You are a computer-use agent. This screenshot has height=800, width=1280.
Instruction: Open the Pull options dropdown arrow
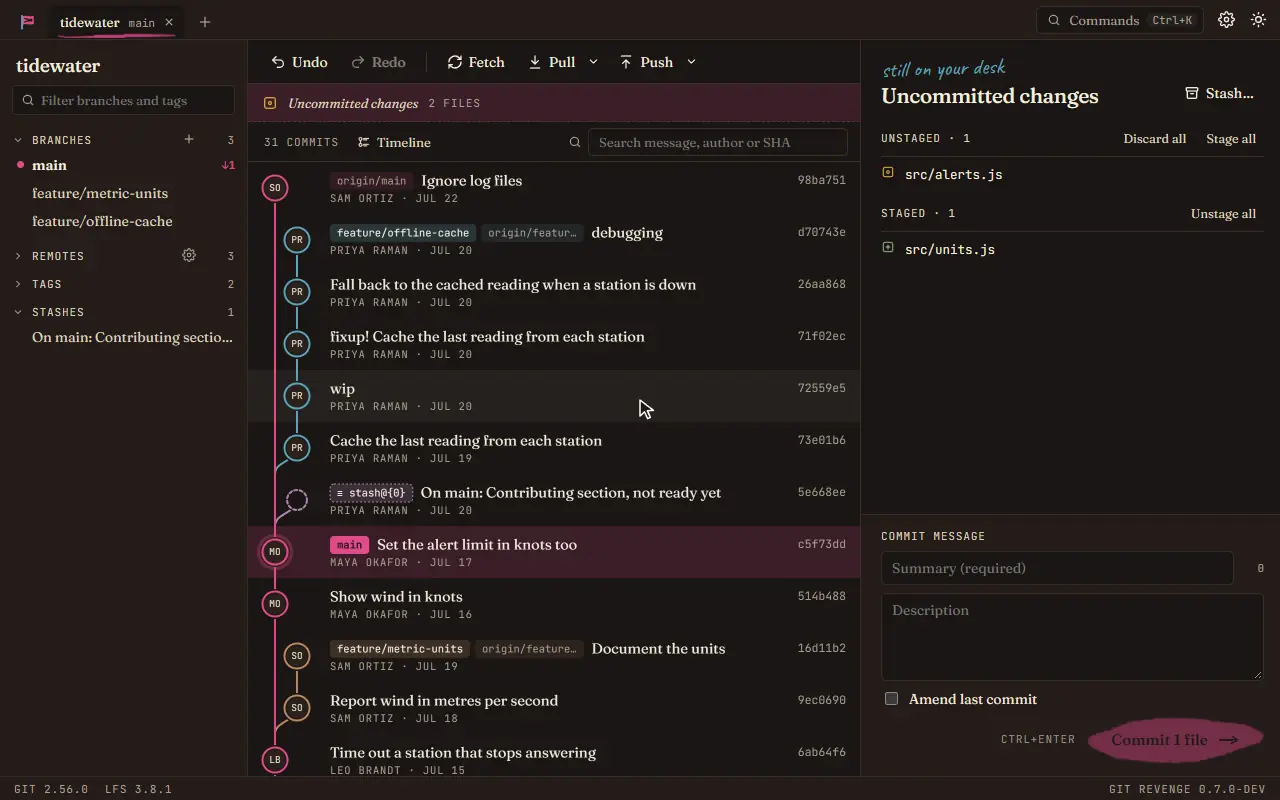593,62
